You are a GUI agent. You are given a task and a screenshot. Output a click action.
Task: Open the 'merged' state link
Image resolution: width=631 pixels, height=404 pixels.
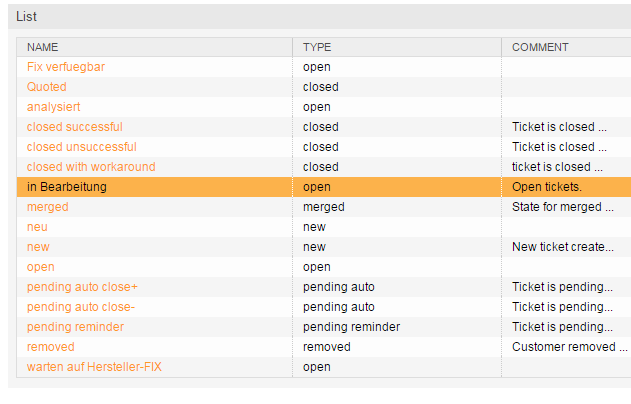(x=47, y=207)
